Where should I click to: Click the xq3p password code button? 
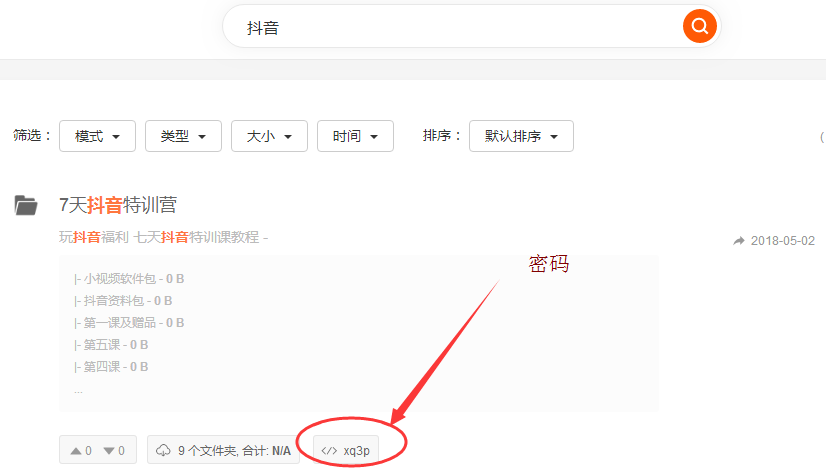(346, 450)
